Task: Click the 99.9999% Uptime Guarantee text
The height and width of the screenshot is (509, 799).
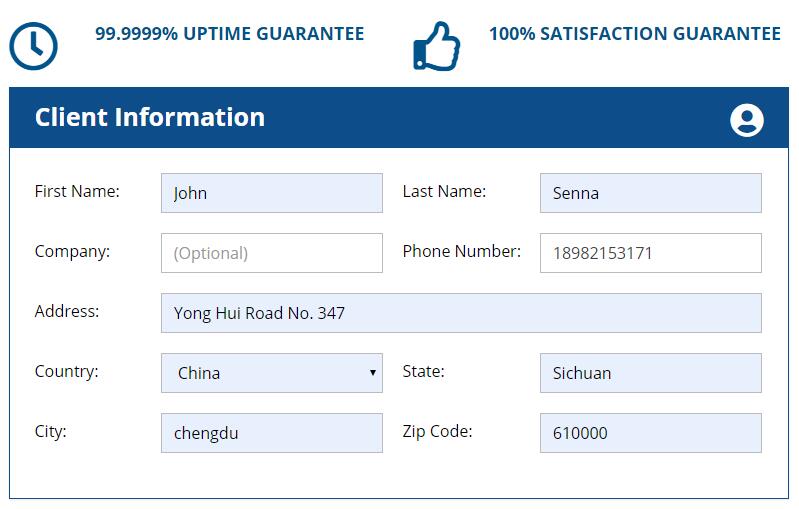Action: click(x=230, y=34)
